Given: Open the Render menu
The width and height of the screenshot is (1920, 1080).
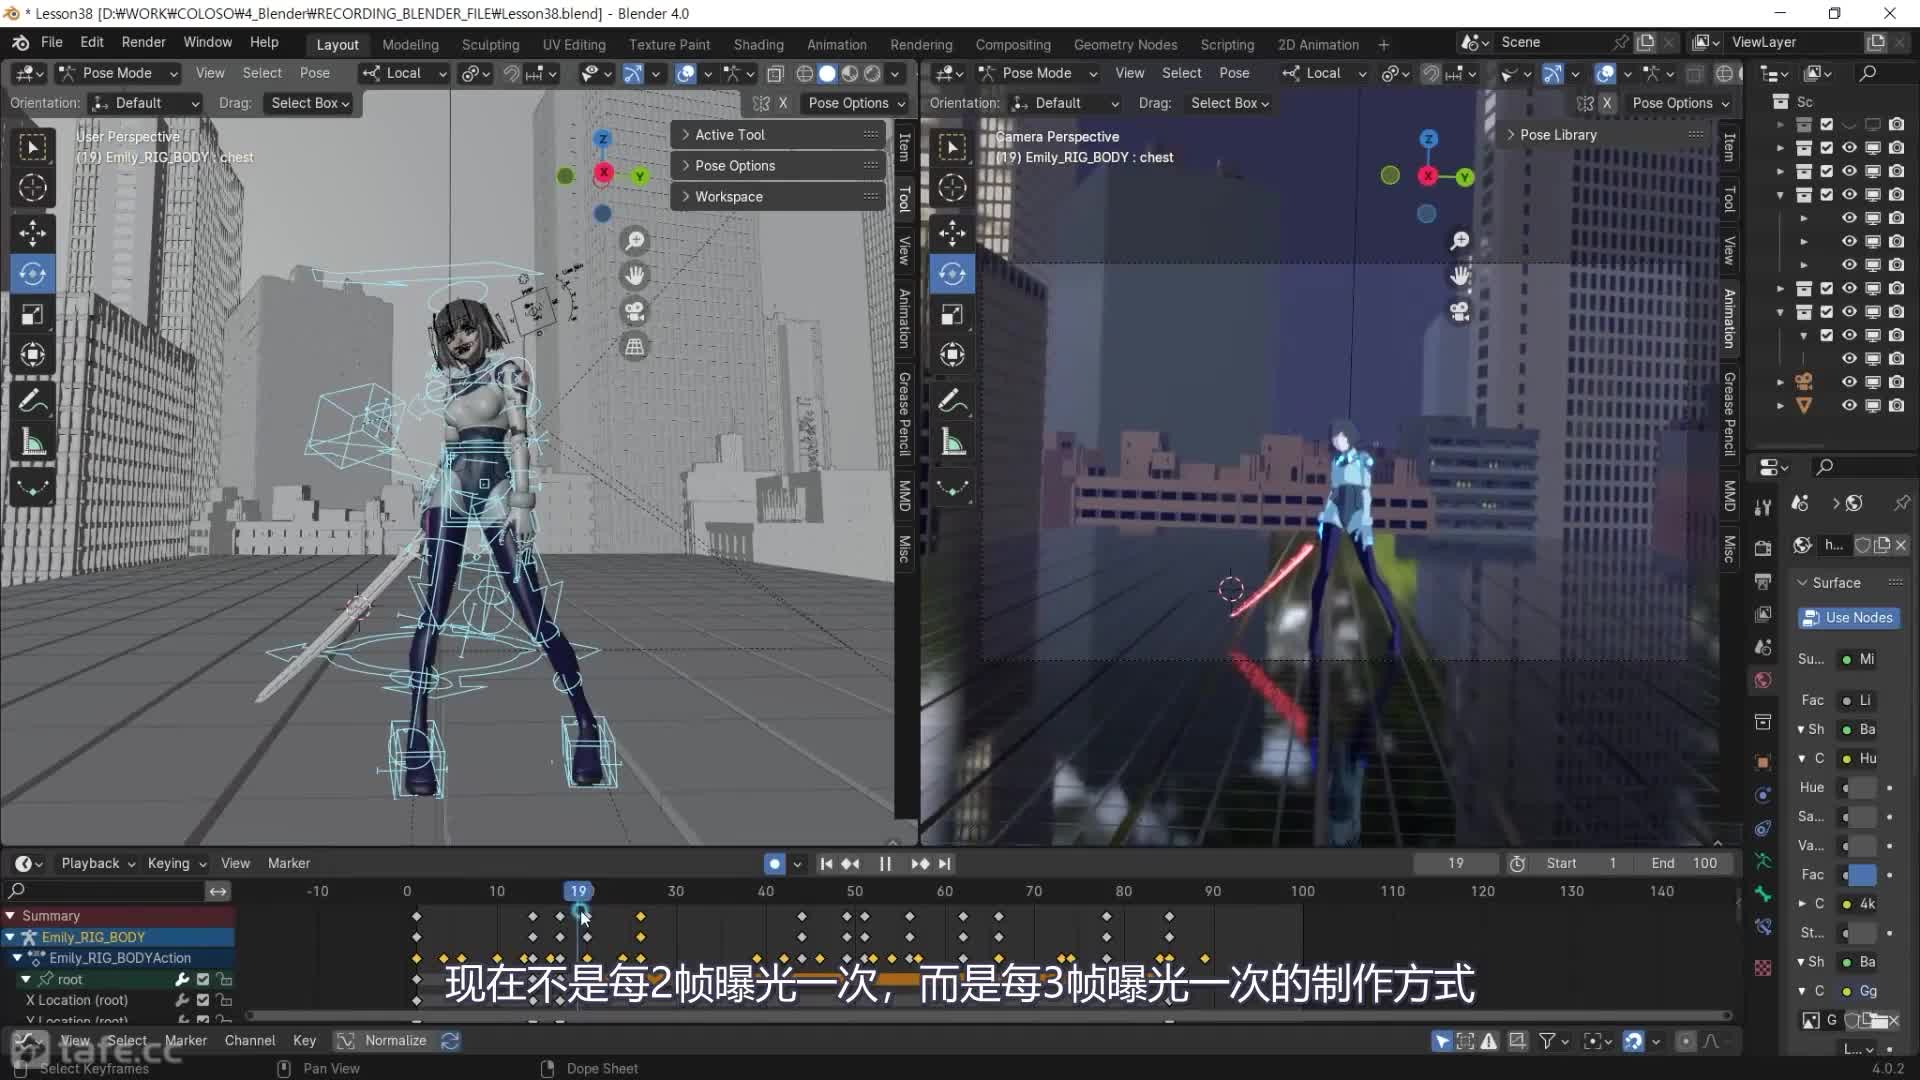Looking at the screenshot, I should pos(143,42).
